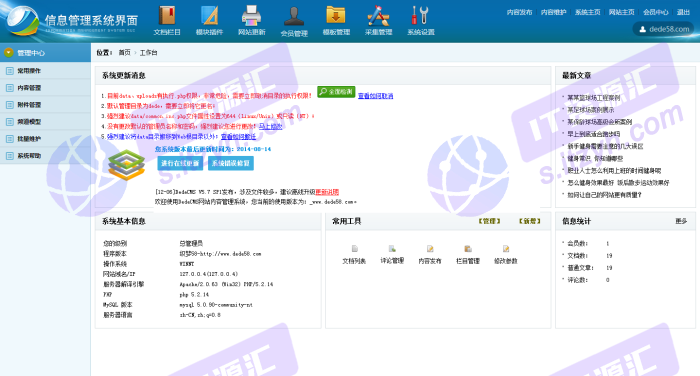Open article 健身常识, 你知道哪些
Viewport: 700px width, 376px height.
[595, 158]
